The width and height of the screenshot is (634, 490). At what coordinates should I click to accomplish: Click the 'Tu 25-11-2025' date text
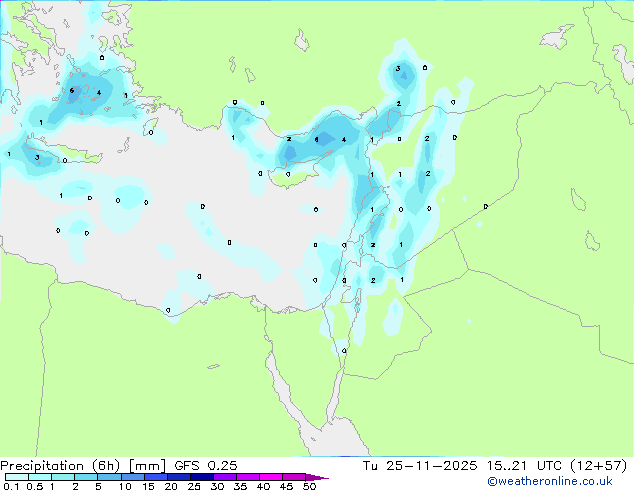point(420,466)
